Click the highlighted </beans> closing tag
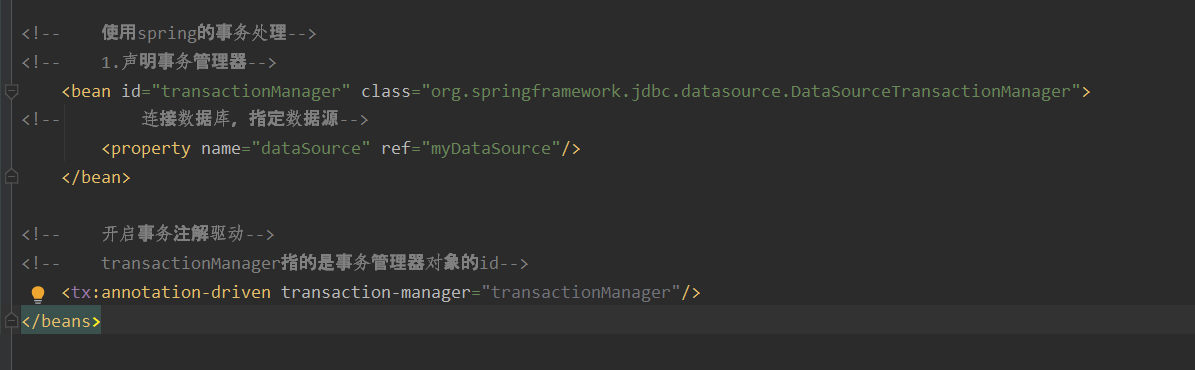Screen dimensions: 1195x370 (61, 321)
